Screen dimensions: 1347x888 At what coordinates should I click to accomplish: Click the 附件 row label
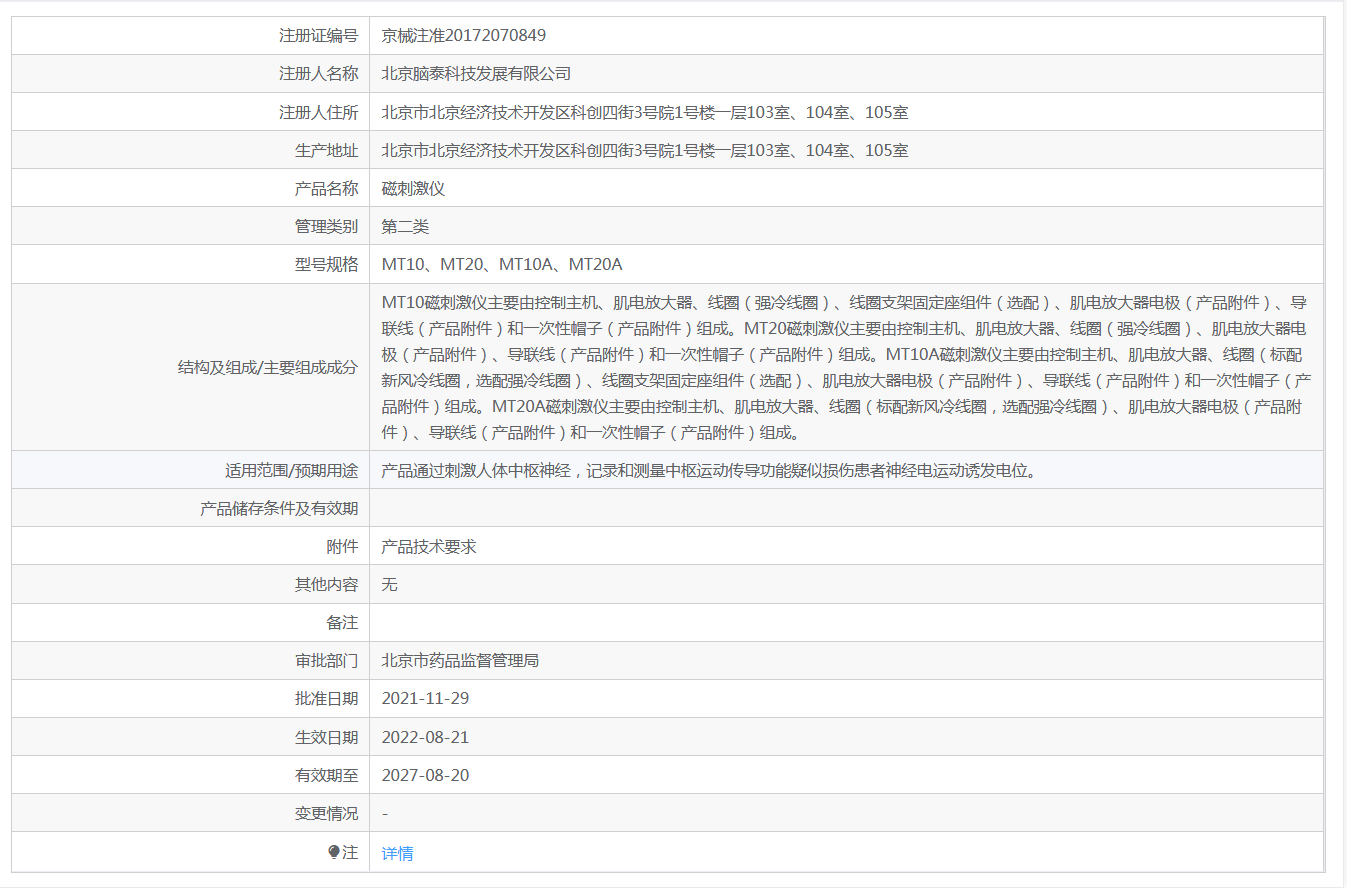coord(342,547)
